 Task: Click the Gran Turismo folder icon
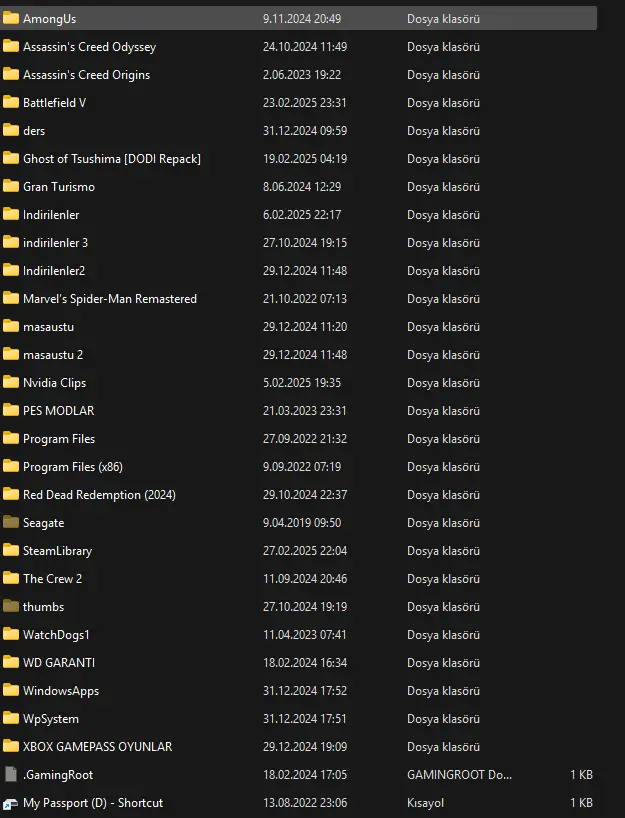(x=11, y=187)
